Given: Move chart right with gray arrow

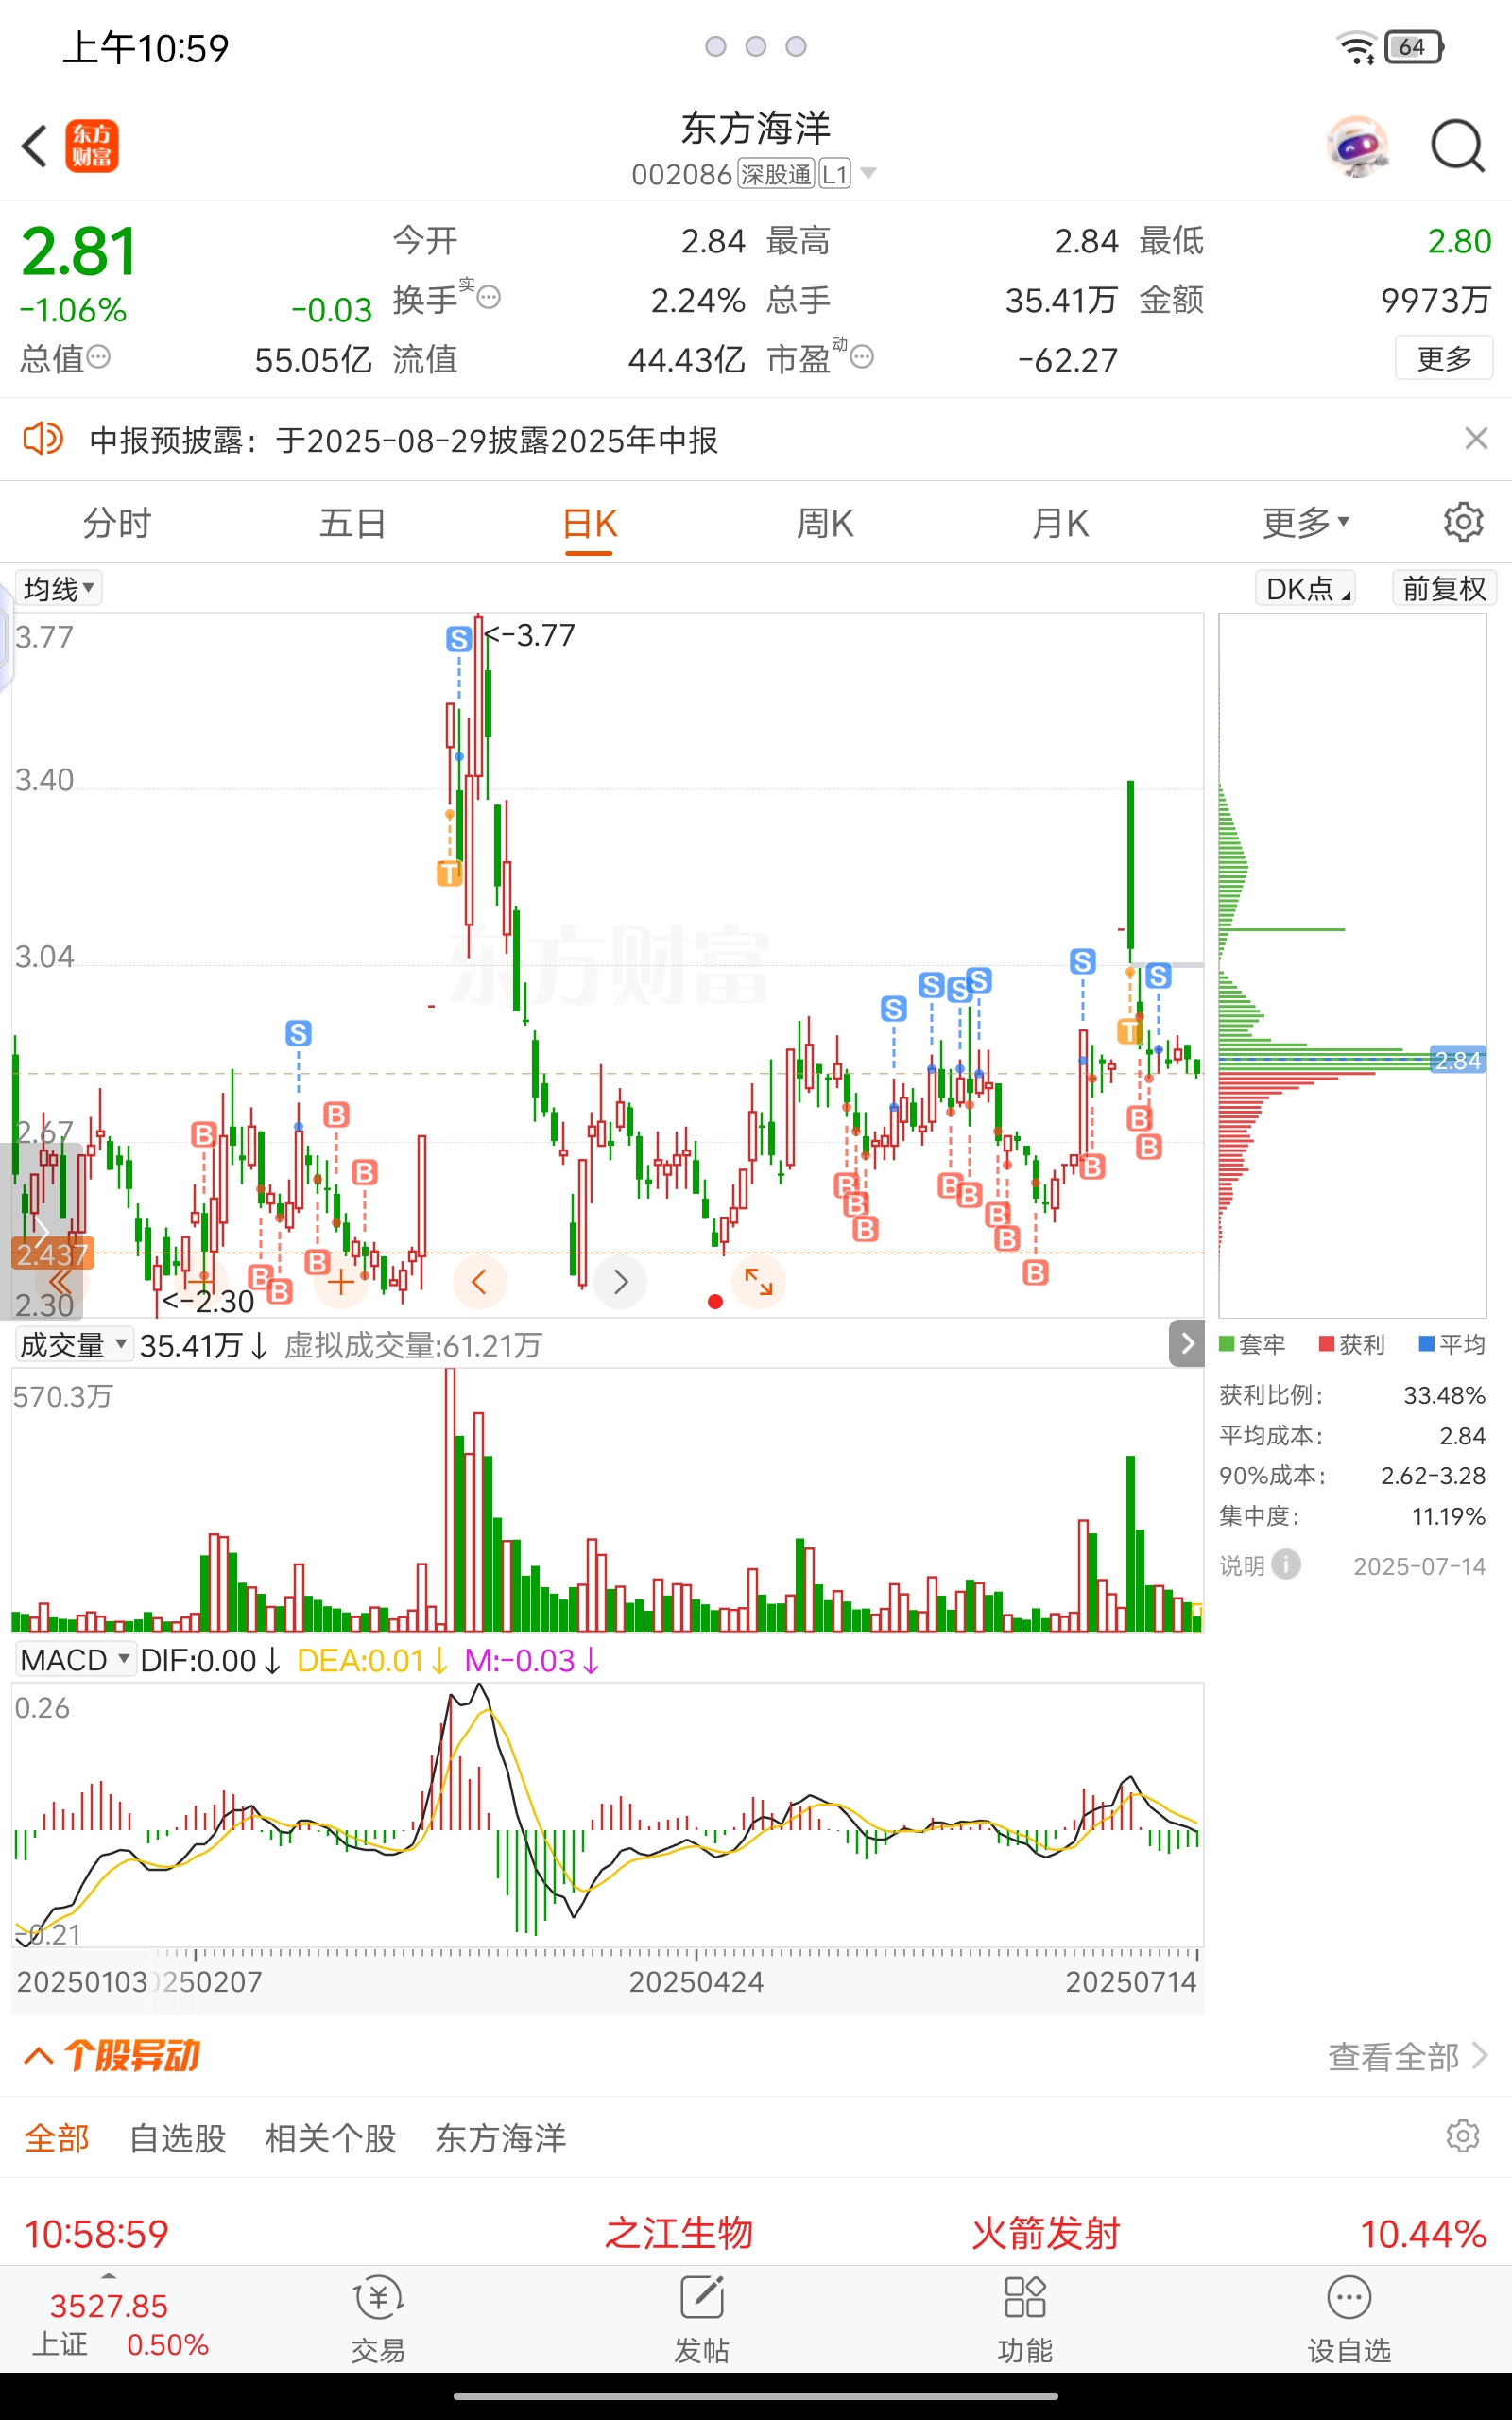Looking at the screenshot, I should pos(620,1282).
